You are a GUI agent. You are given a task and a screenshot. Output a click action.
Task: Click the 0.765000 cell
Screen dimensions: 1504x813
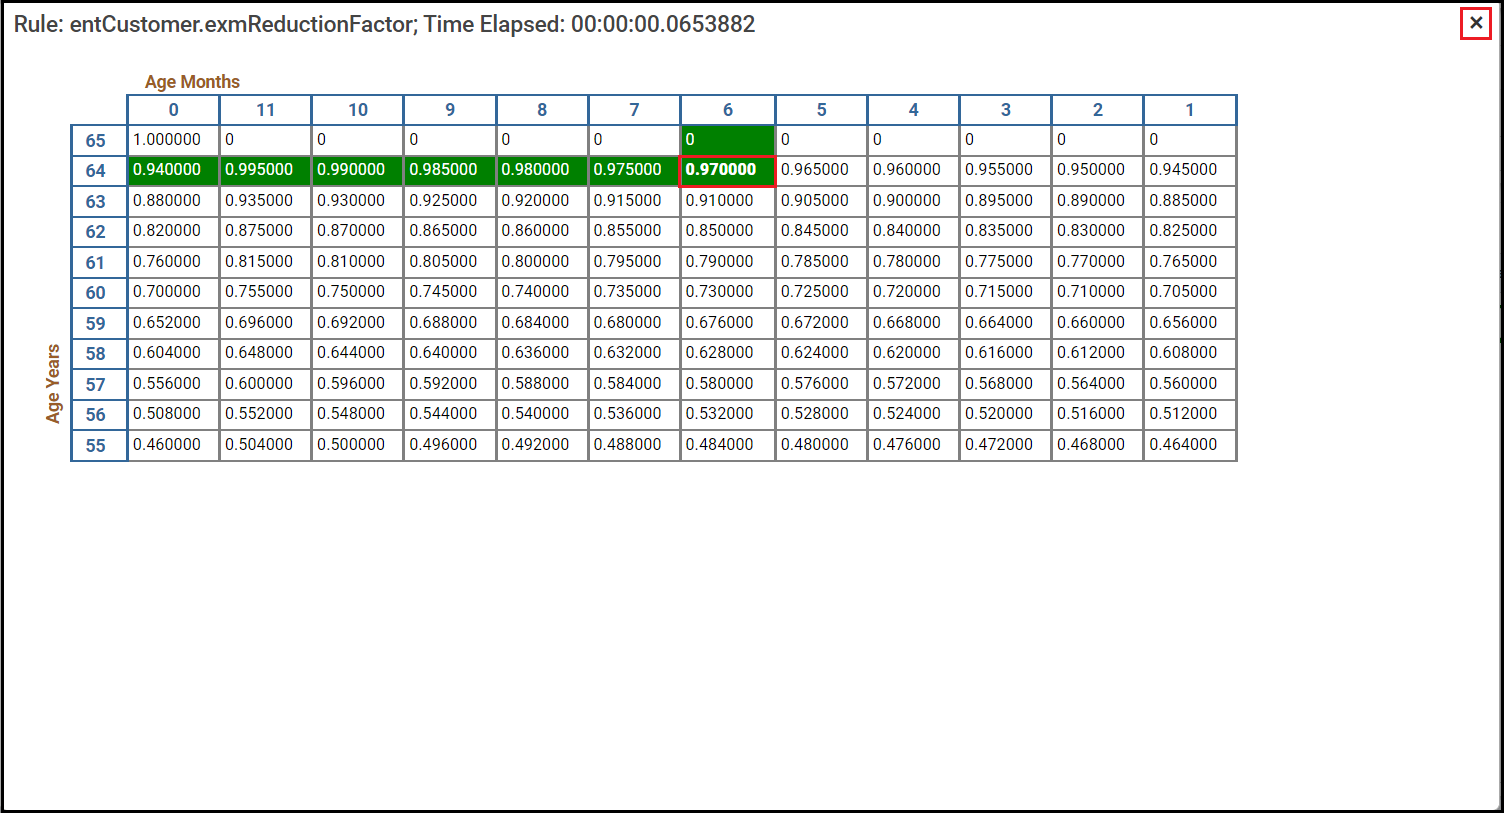click(1190, 262)
